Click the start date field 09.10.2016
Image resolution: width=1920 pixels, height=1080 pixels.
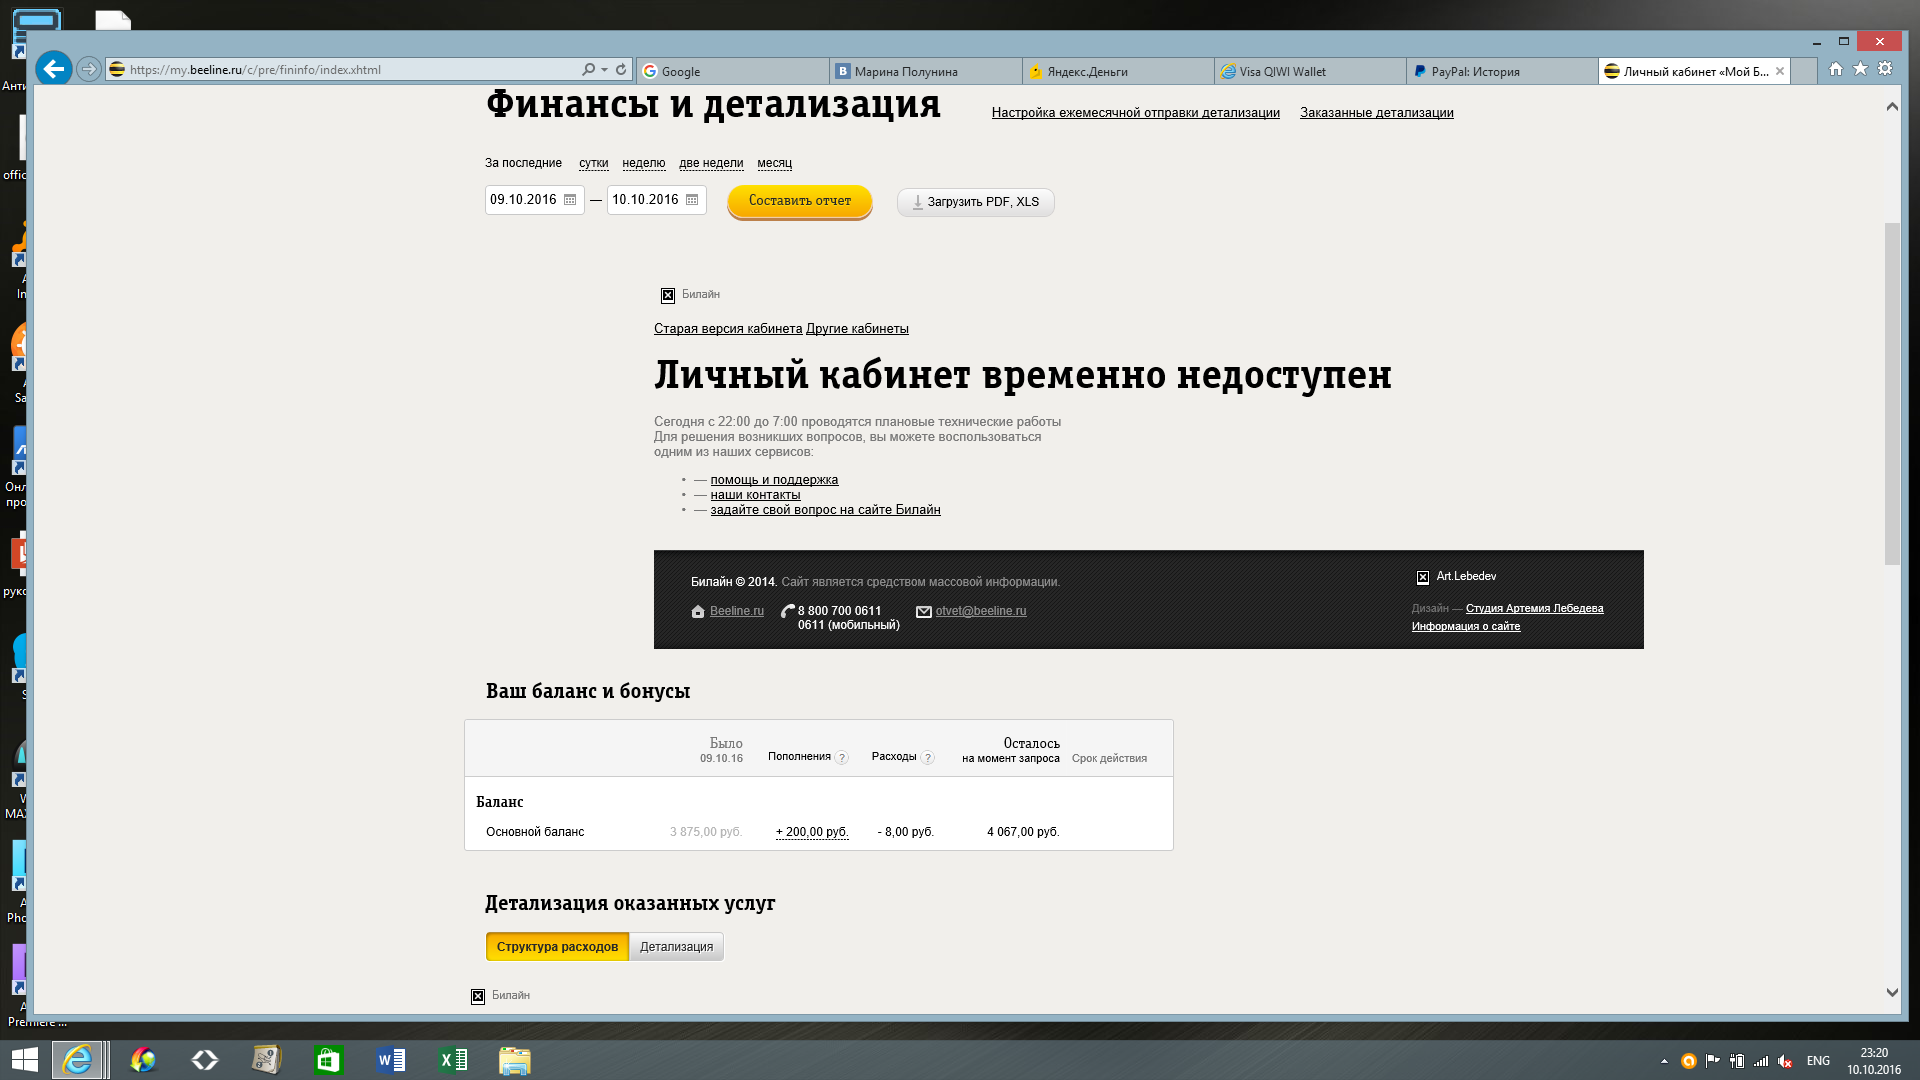[534, 200]
